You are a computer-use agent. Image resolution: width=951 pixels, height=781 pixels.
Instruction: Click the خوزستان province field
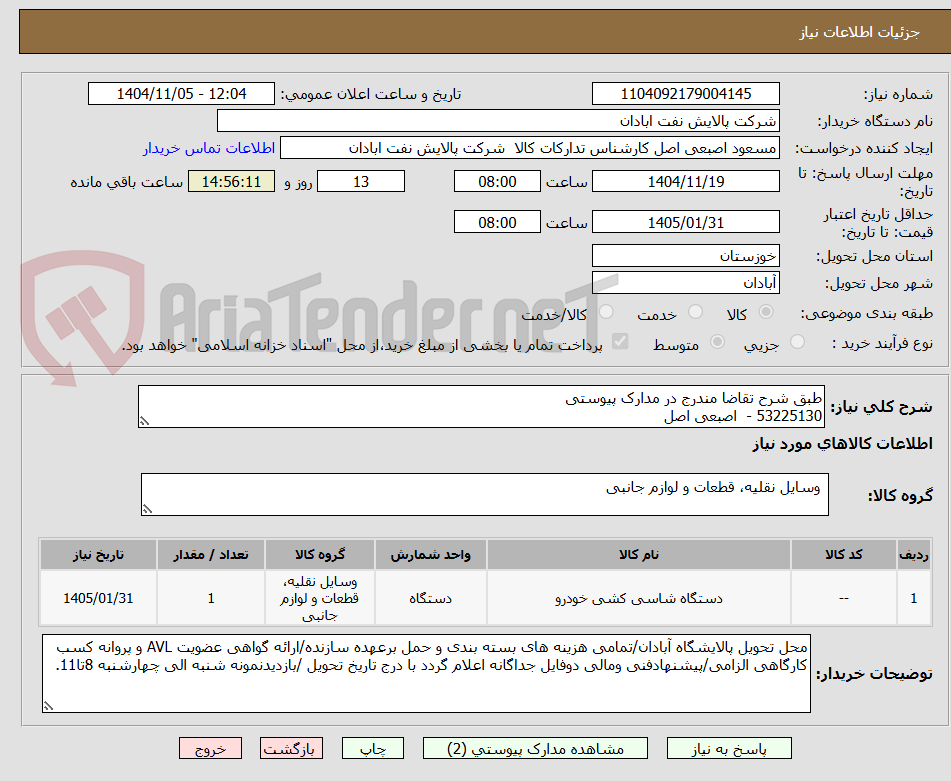(x=686, y=255)
